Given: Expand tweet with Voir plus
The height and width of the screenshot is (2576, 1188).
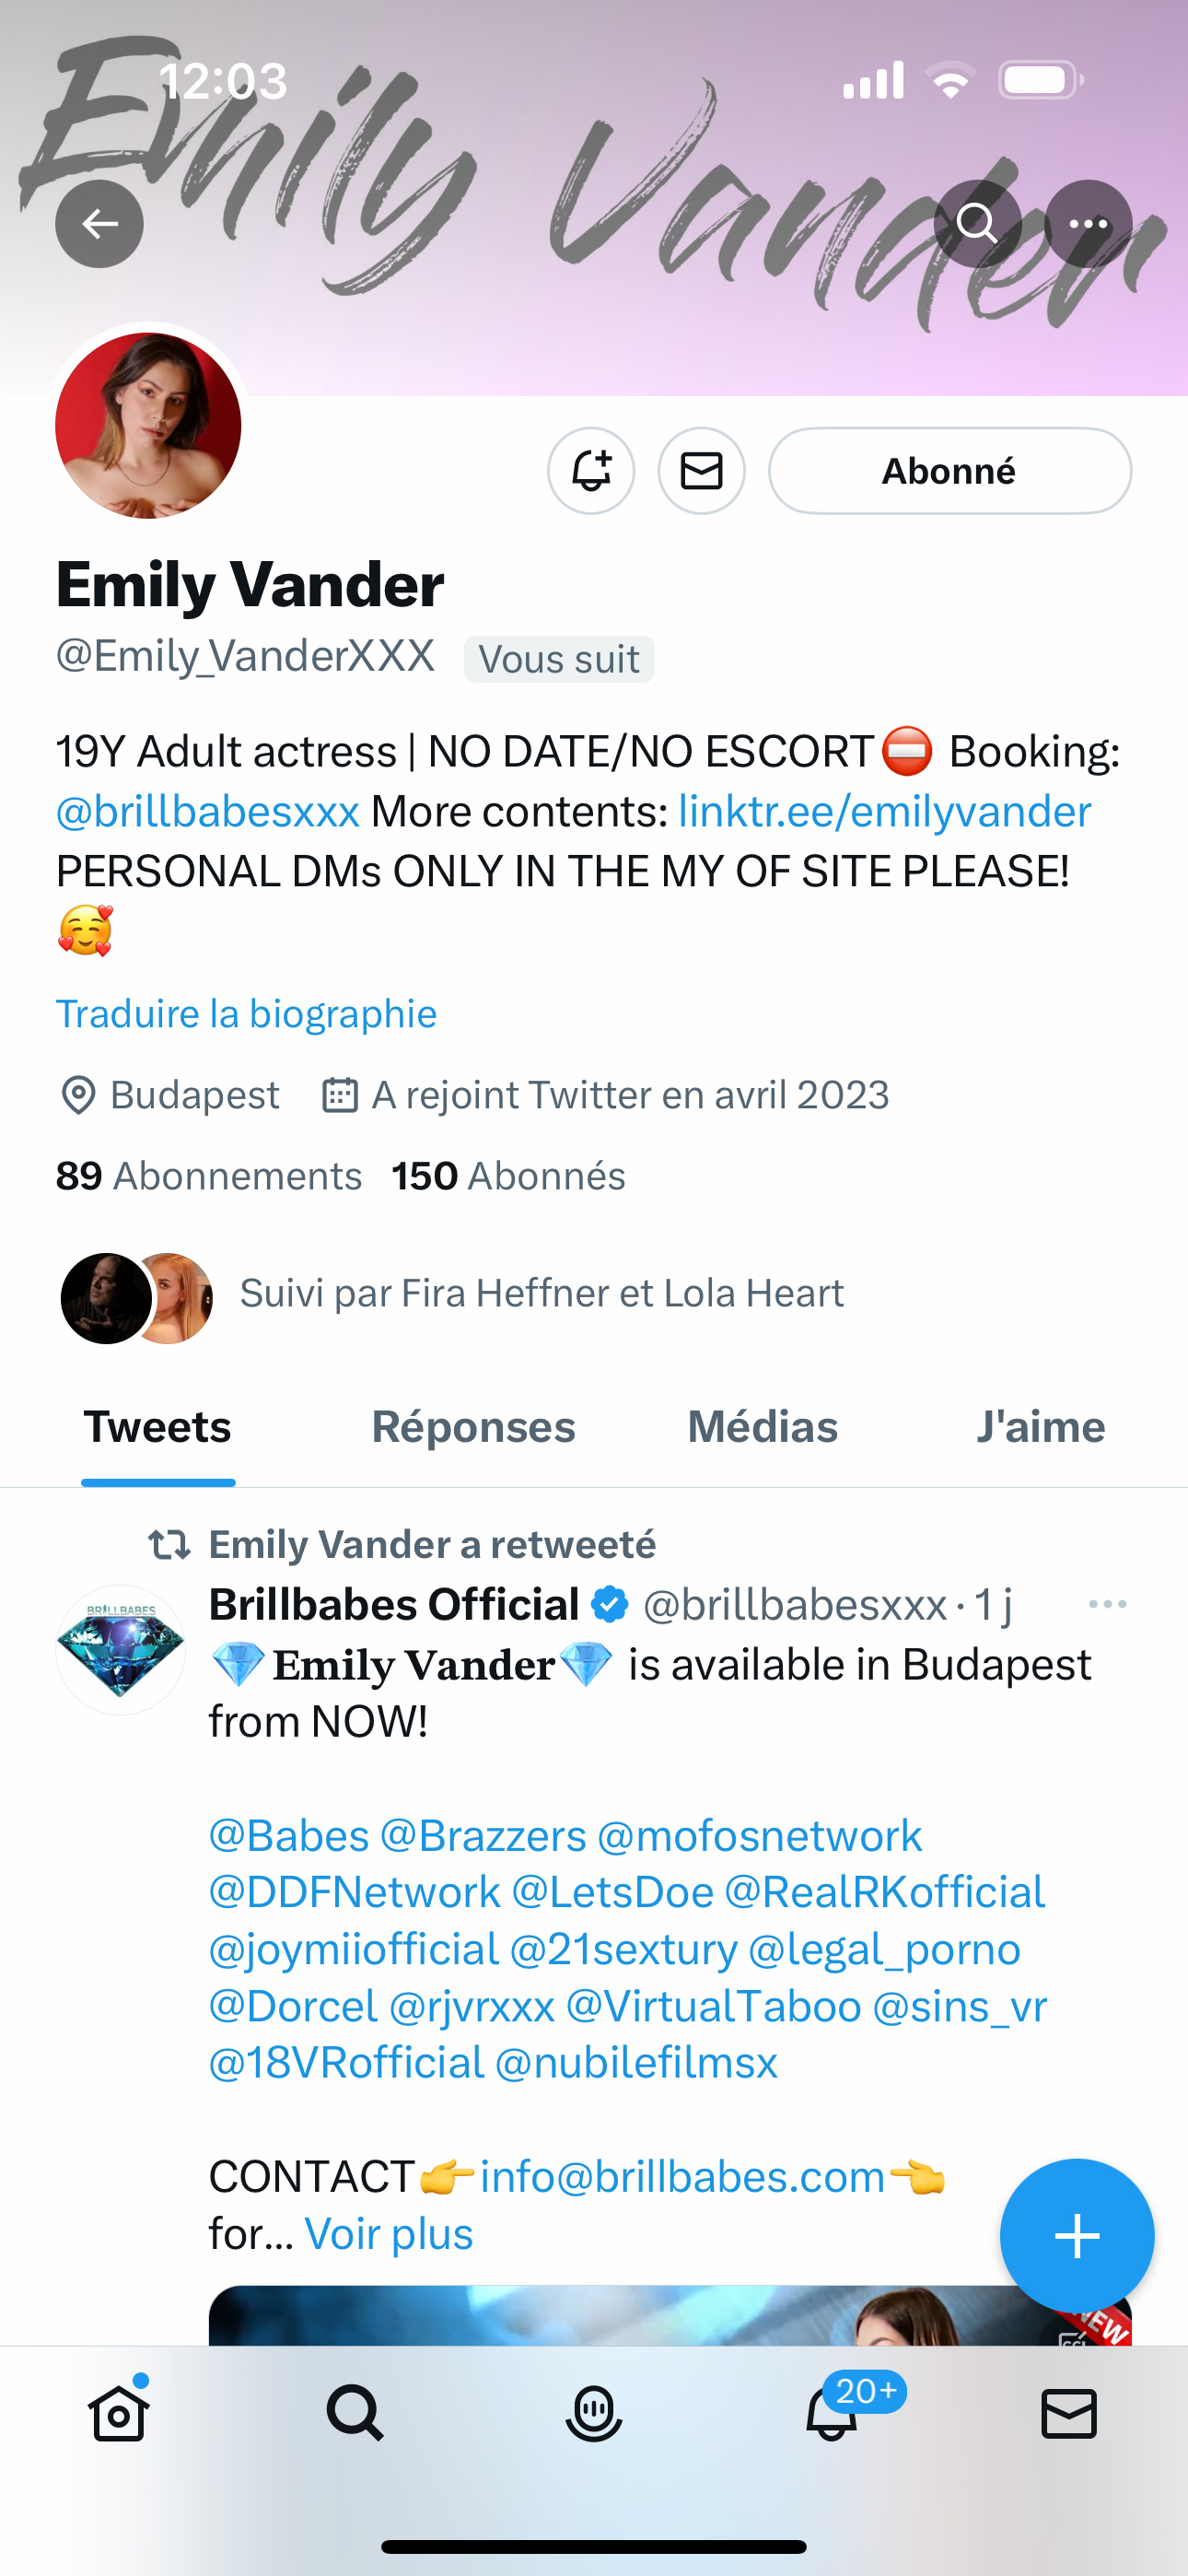Looking at the screenshot, I should tap(388, 2234).
